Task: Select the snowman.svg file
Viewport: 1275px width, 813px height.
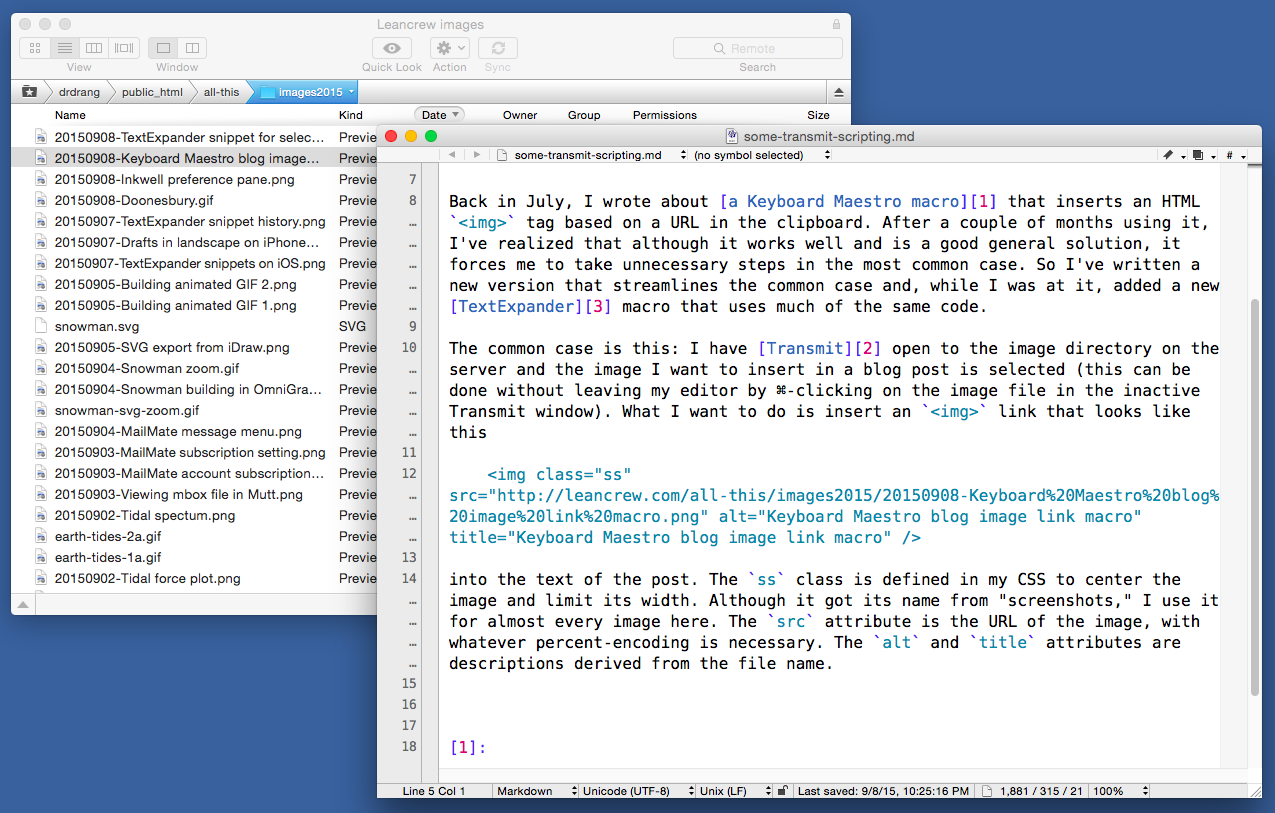Action: pyautogui.click(x=97, y=326)
